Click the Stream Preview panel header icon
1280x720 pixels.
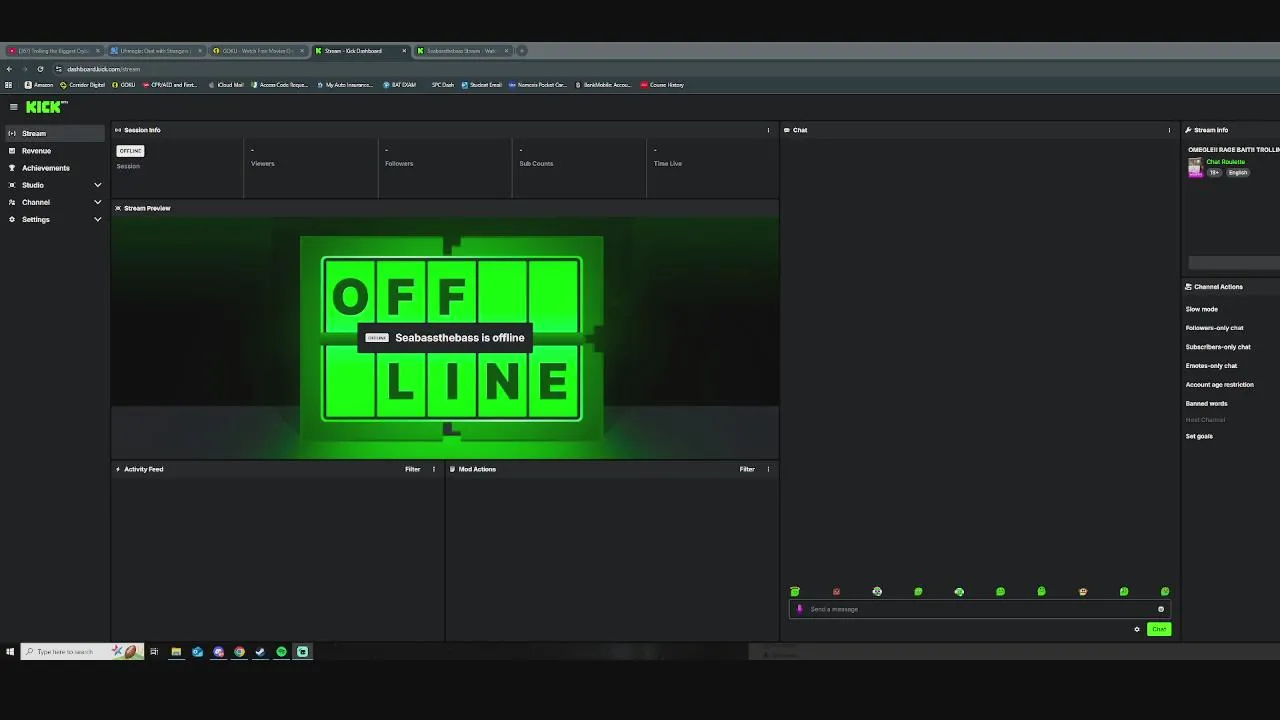[x=118, y=208]
